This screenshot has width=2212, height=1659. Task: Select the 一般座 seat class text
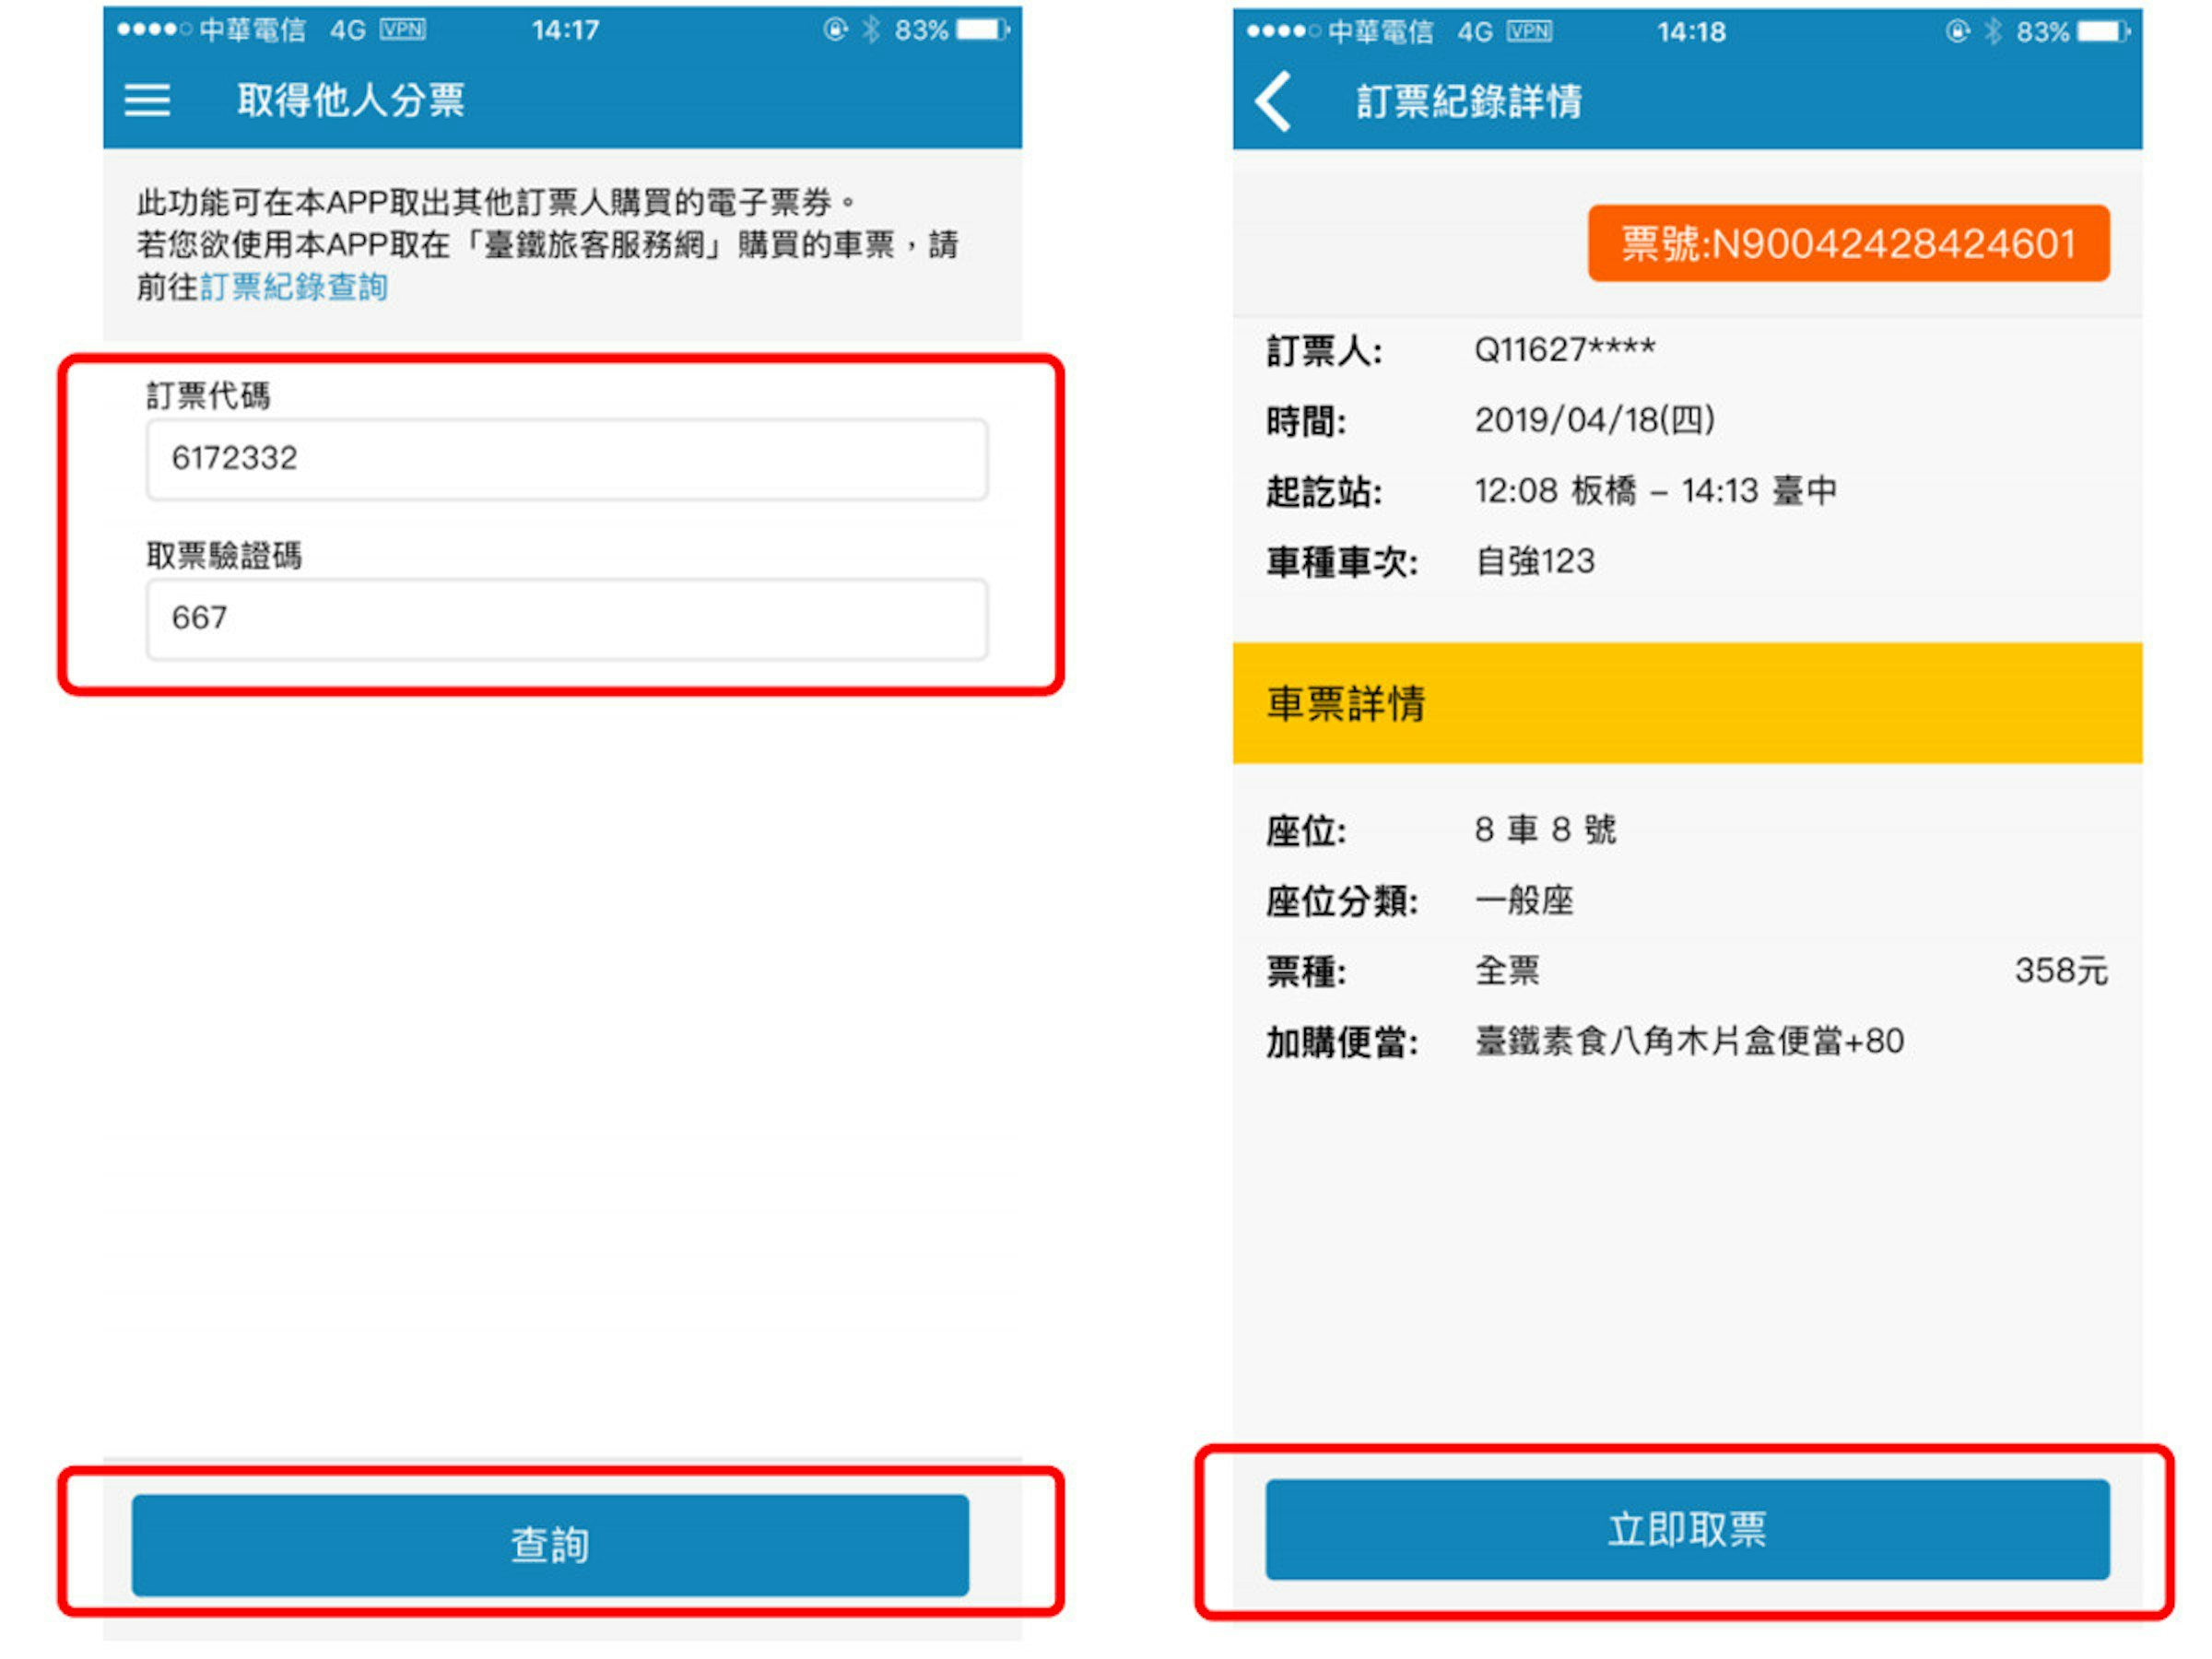click(x=1524, y=900)
